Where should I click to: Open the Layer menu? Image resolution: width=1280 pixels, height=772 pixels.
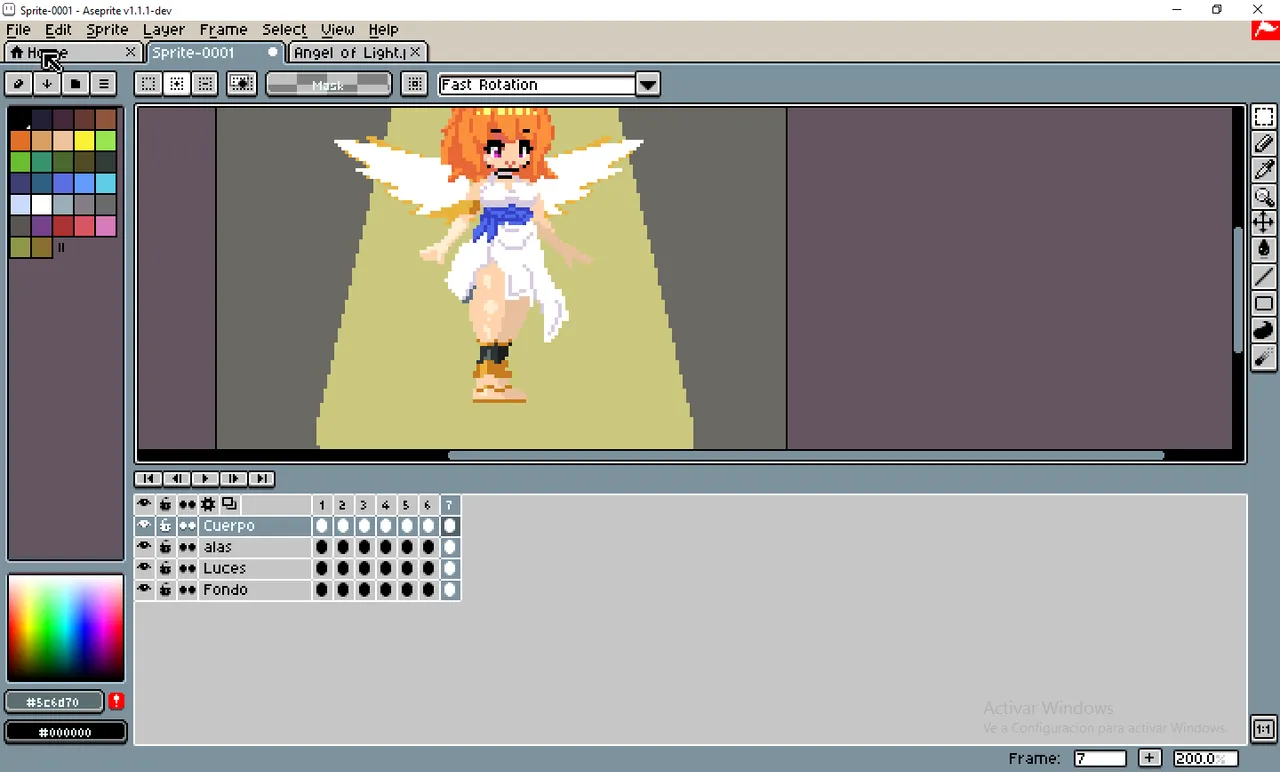(164, 30)
